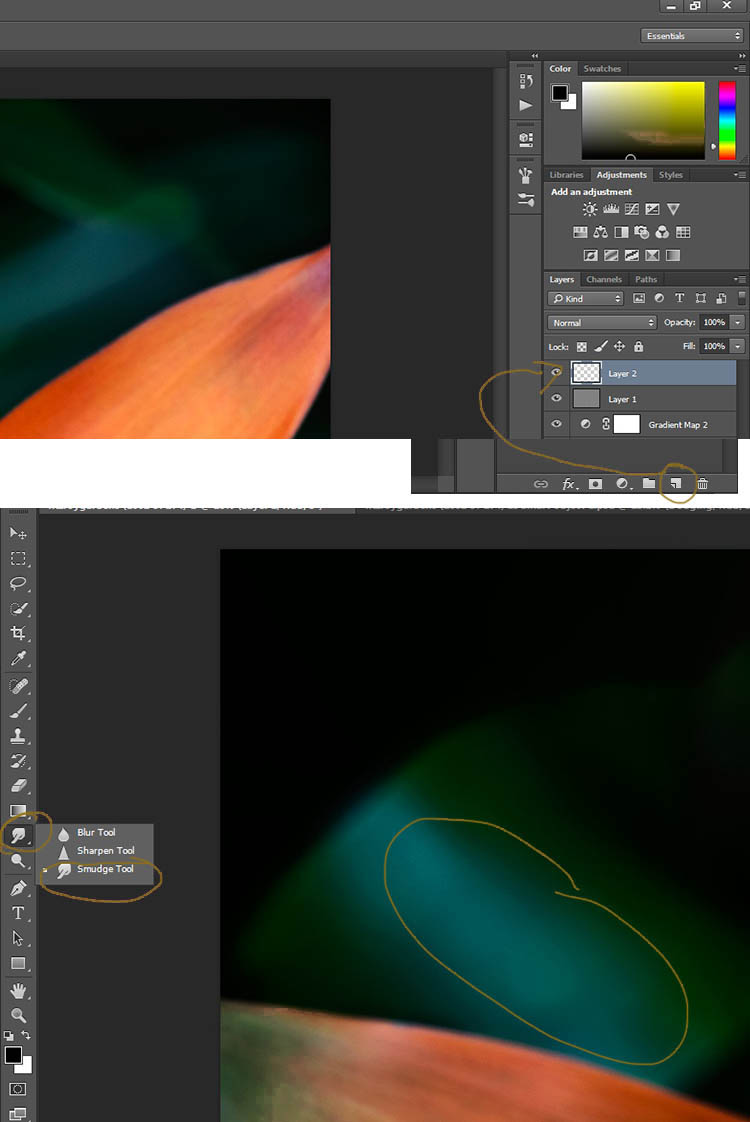Toggle visibility of Layer 1
This screenshot has width=750, height=1122.
point(557,398)
